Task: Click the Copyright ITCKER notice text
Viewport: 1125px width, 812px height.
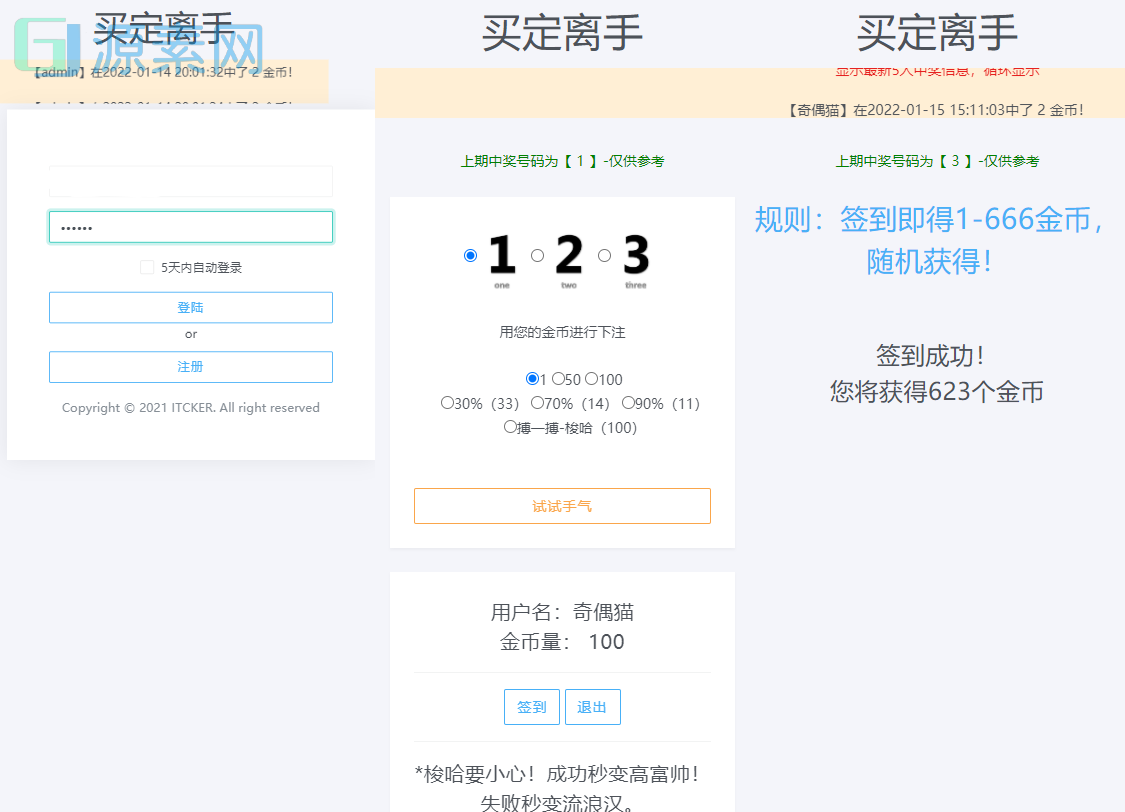Action: 190,407
